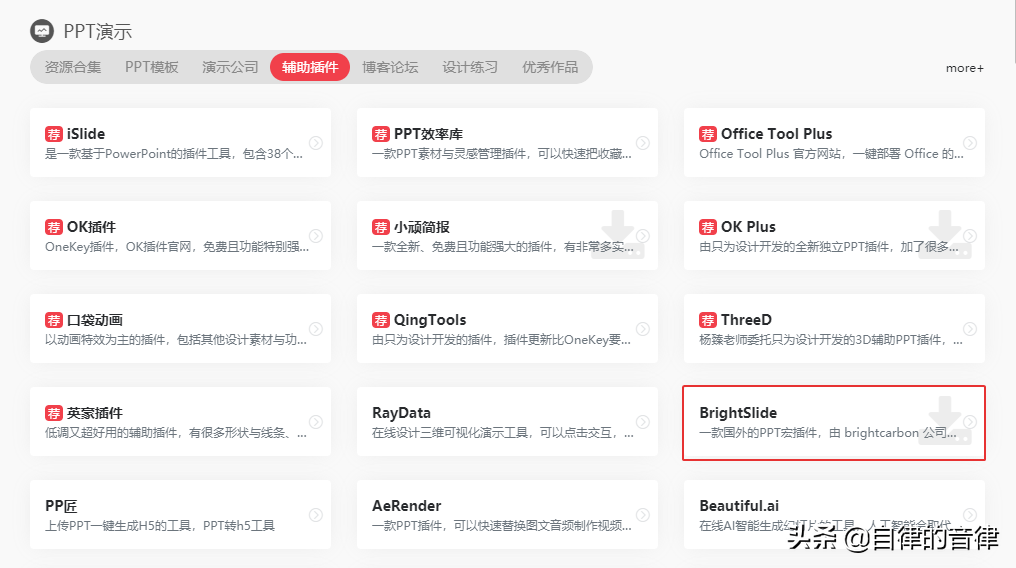This screenshot has width=1016, height=568.
Task: Switch to the PPT模板 tab
Action: click(x=152, y=67)
